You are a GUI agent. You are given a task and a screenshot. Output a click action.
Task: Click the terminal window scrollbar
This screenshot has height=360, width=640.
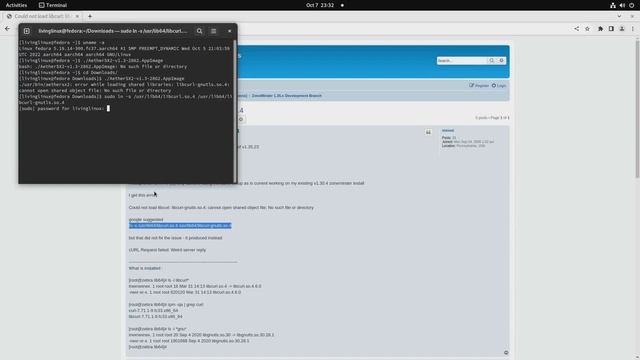point(235,111)
